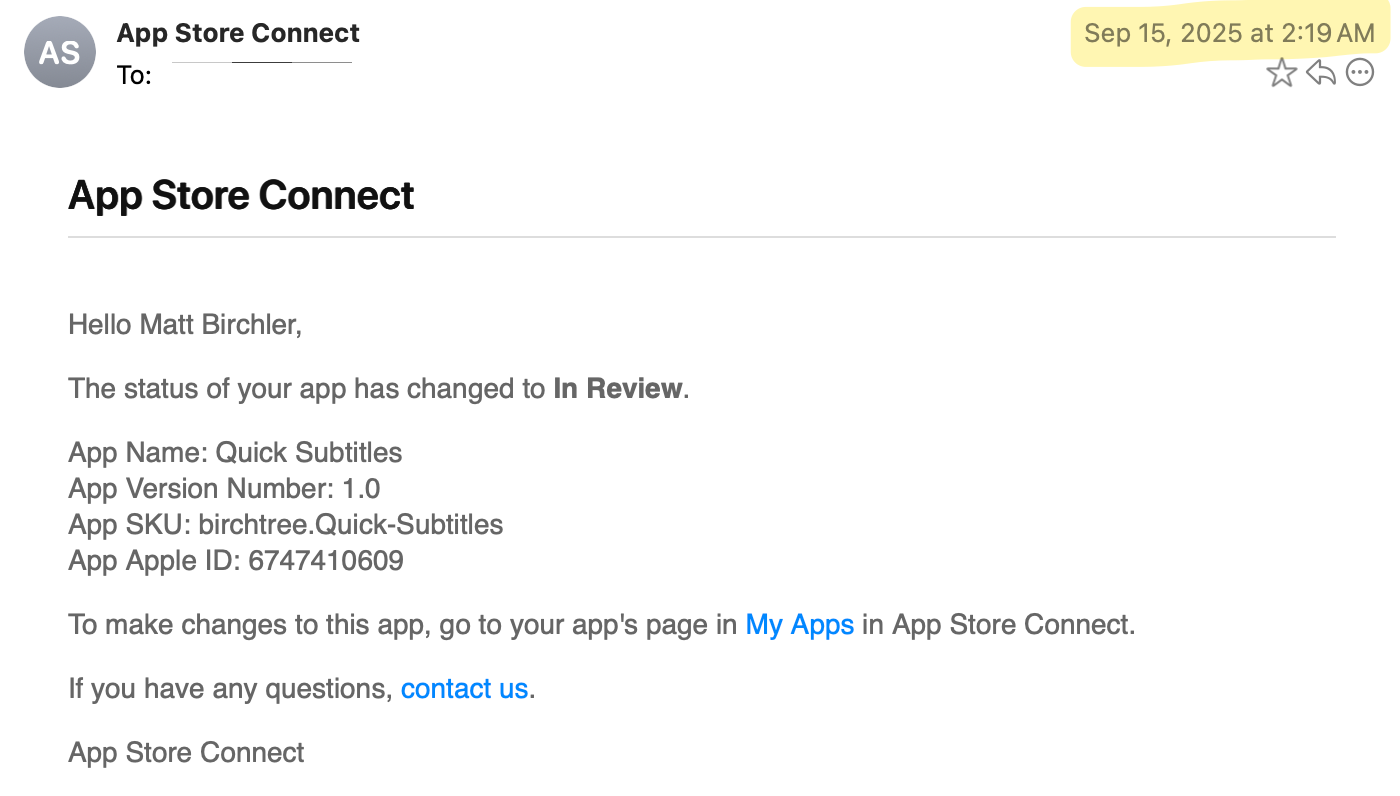Viewport: 1400px width, 796px height.
Task: Click the If you have any questions text
Action: coord(230,689)
